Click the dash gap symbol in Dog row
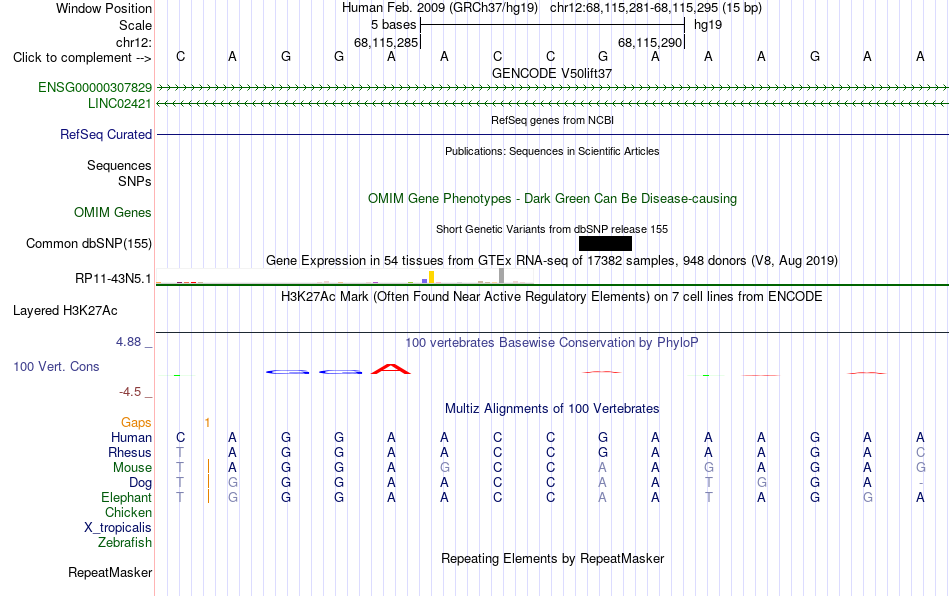This screenshot has width=950, height=596. [920, 483]
